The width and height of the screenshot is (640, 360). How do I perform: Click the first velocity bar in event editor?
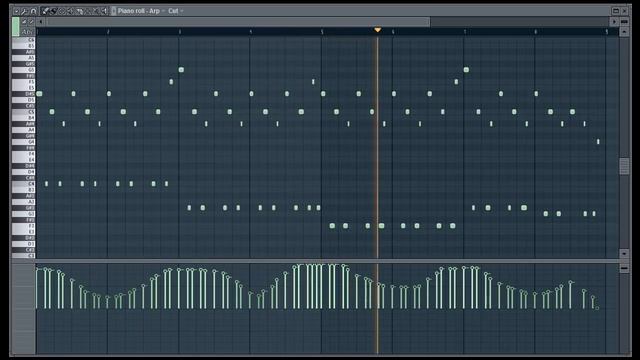[37, 288]
